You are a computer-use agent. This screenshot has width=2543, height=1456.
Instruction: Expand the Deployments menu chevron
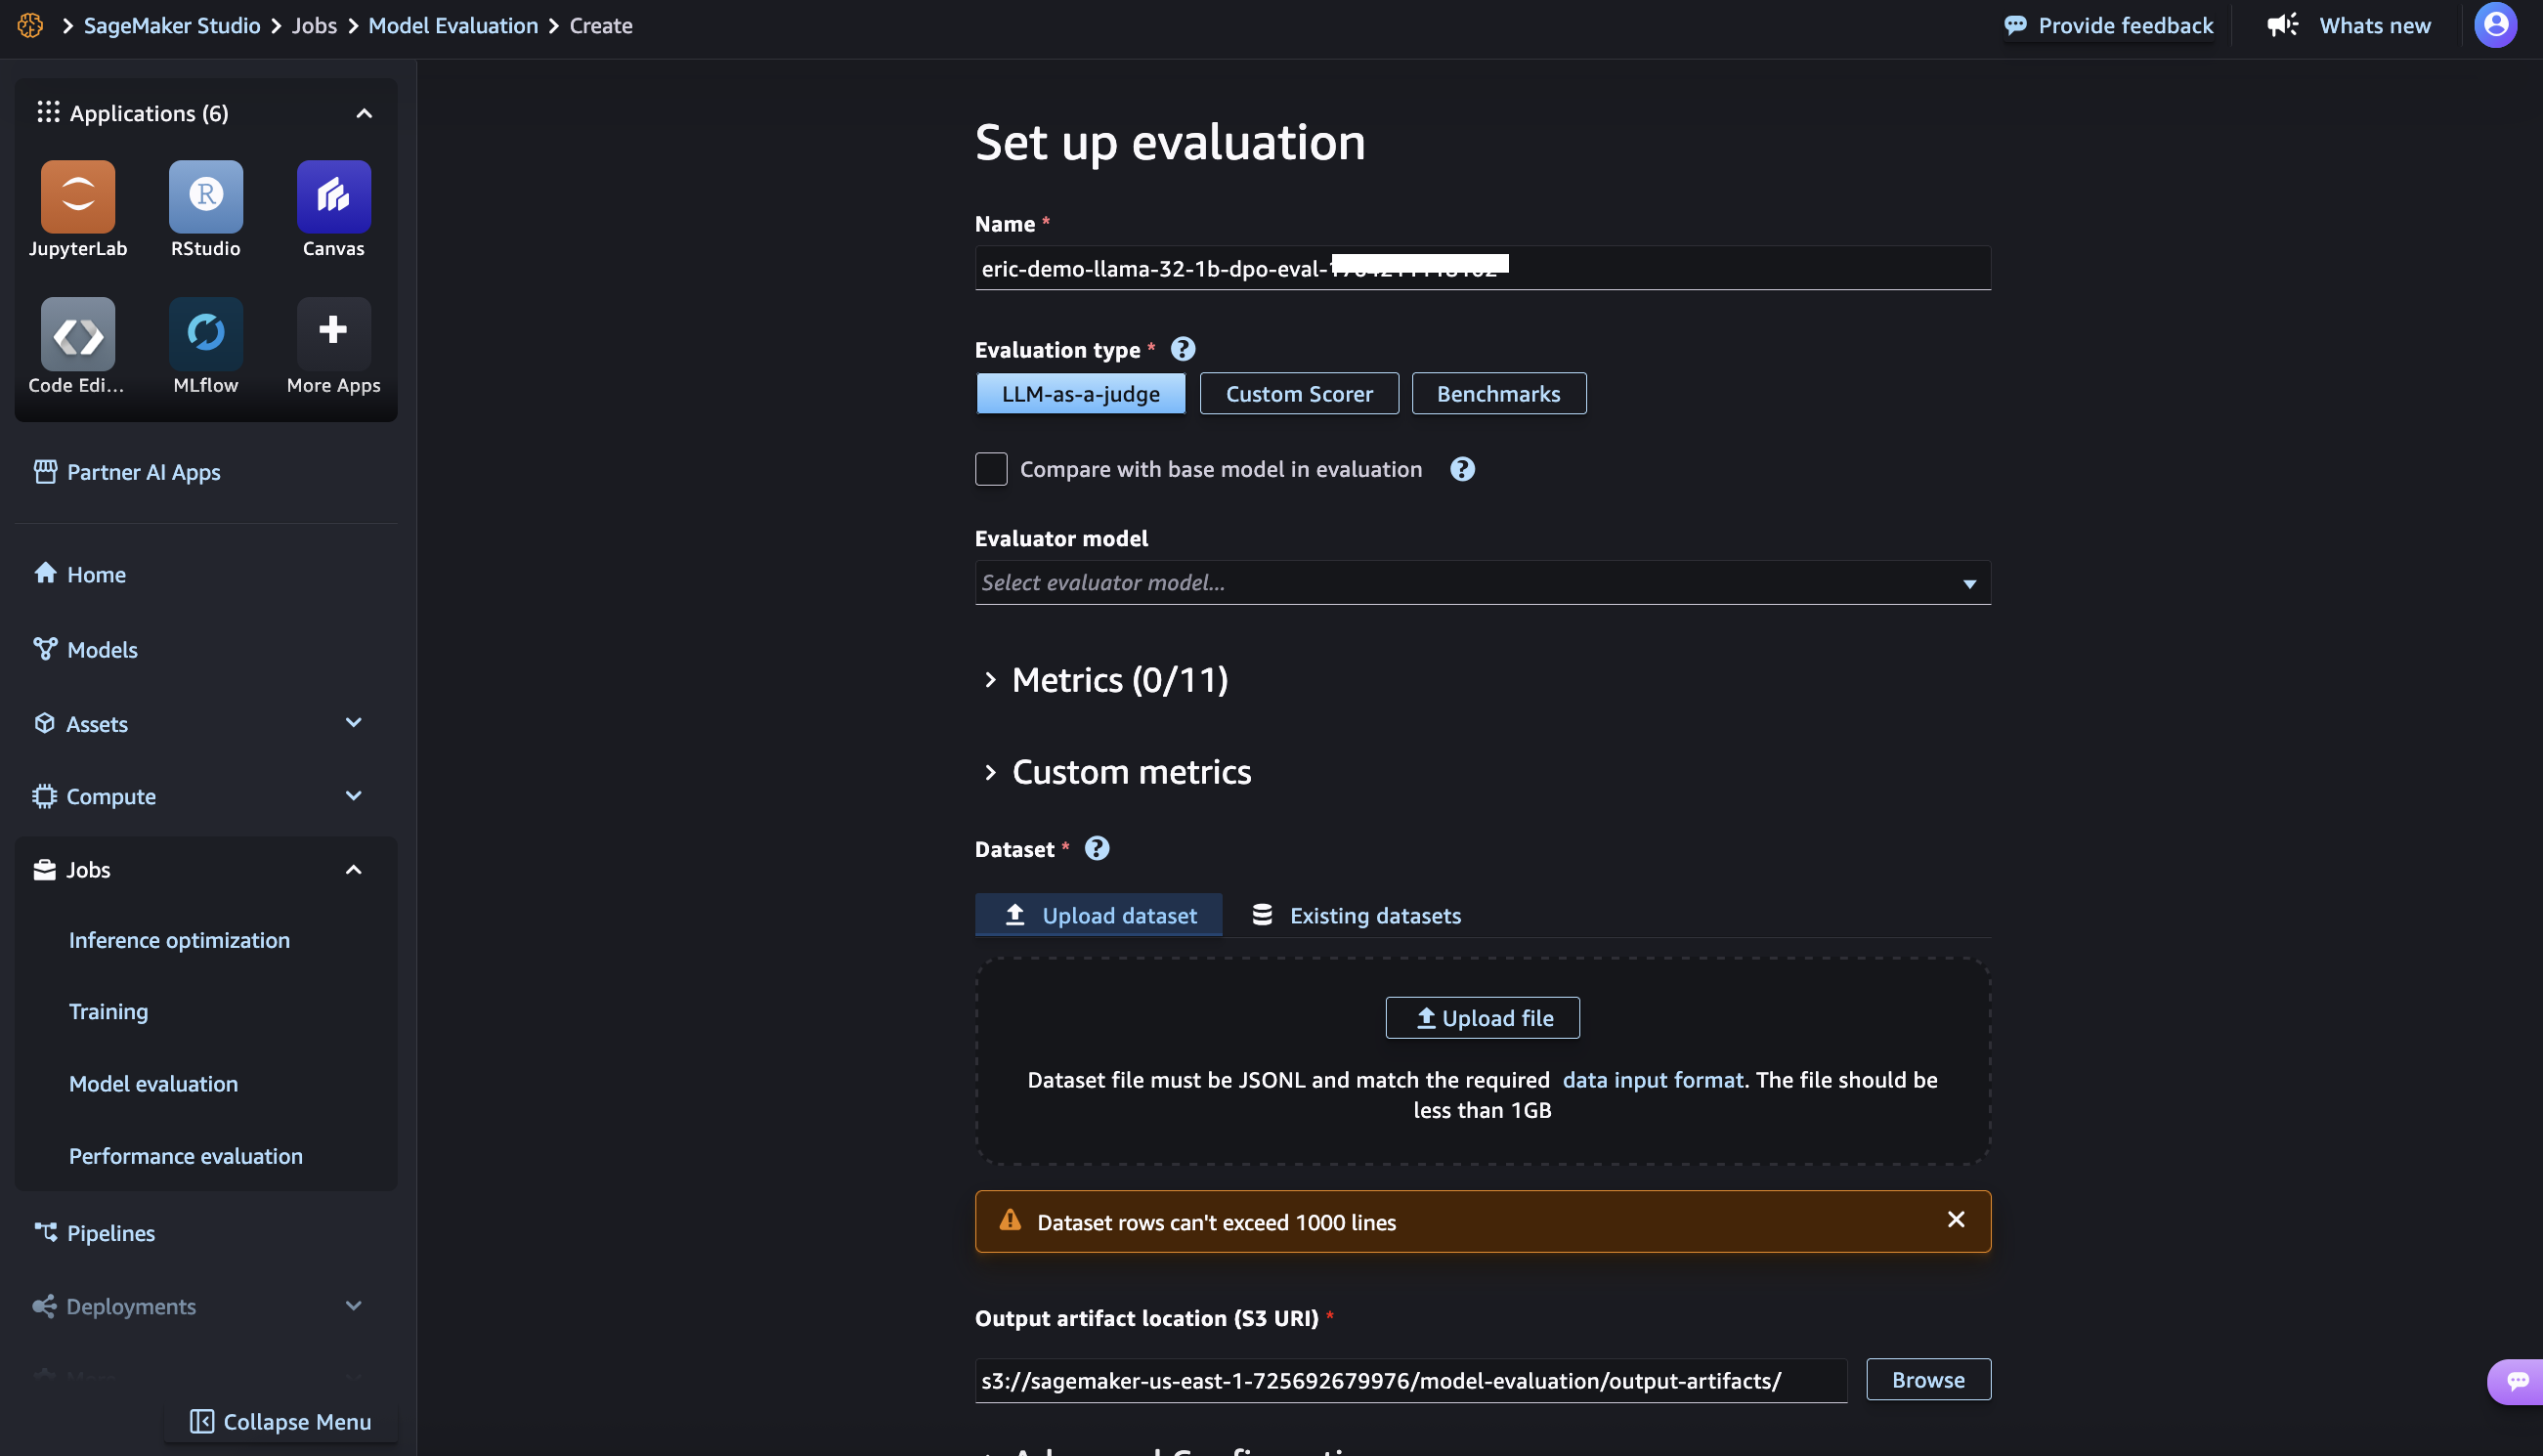[x=353, y=1306]
